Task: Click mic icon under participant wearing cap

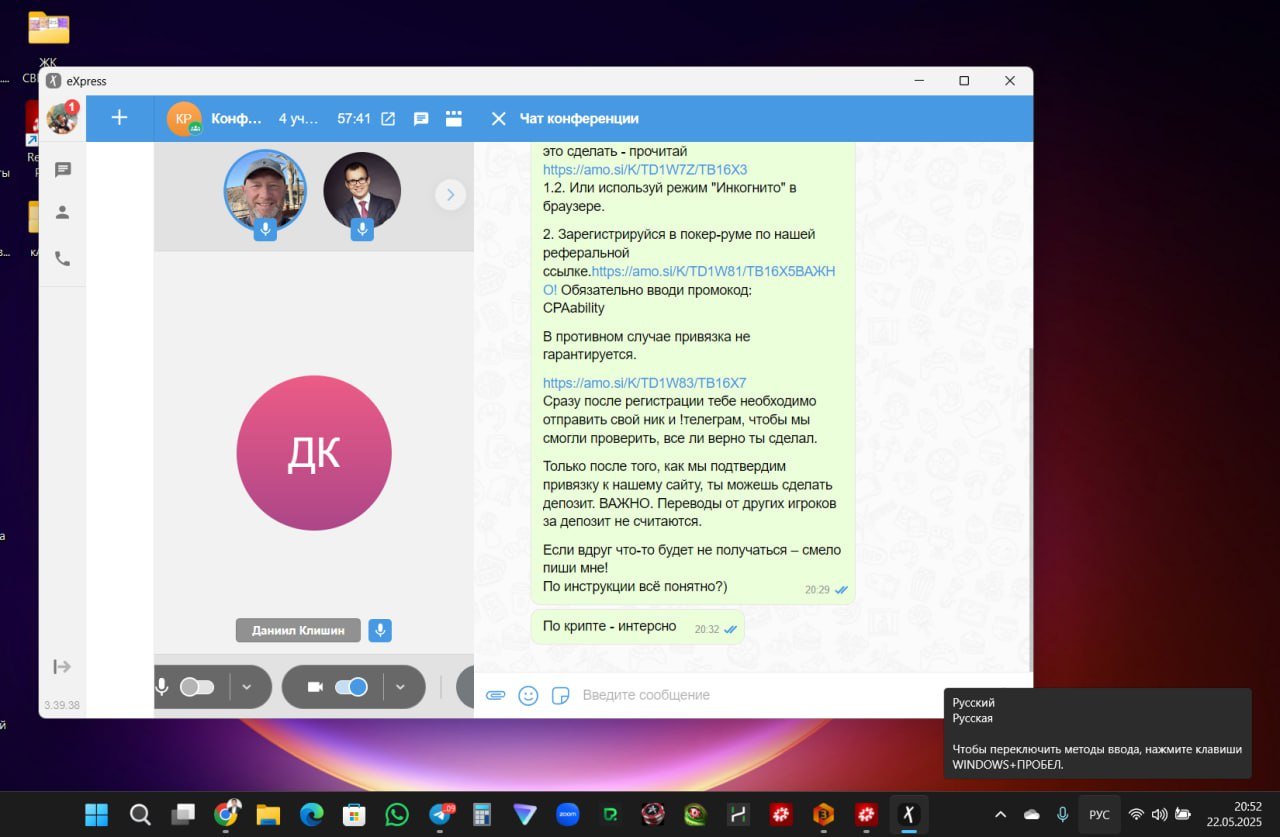Action: 265,229
